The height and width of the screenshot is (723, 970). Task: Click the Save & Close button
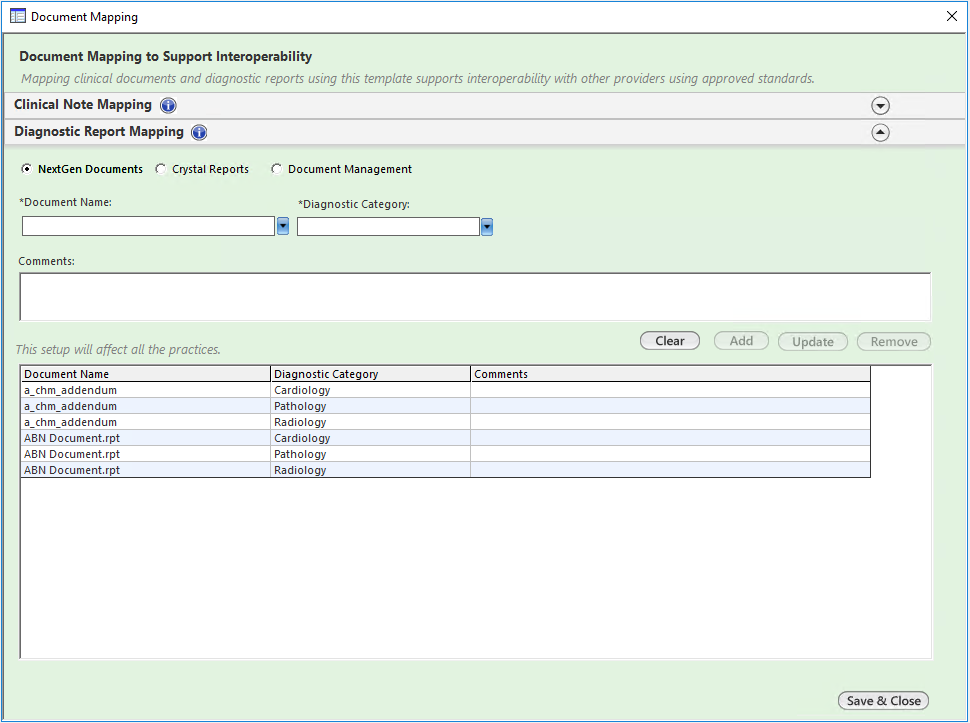pyautogui.click(x=883, y=701)
